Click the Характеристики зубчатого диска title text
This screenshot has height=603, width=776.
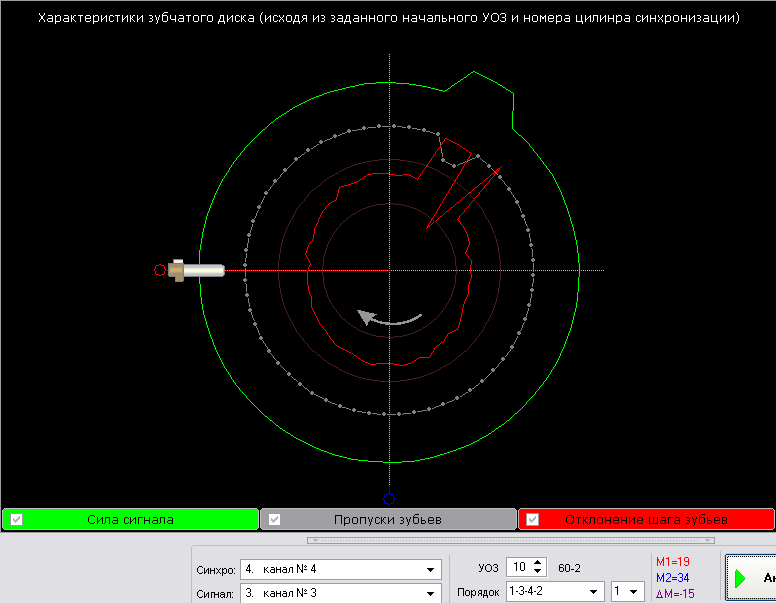[x=388, y=18]
